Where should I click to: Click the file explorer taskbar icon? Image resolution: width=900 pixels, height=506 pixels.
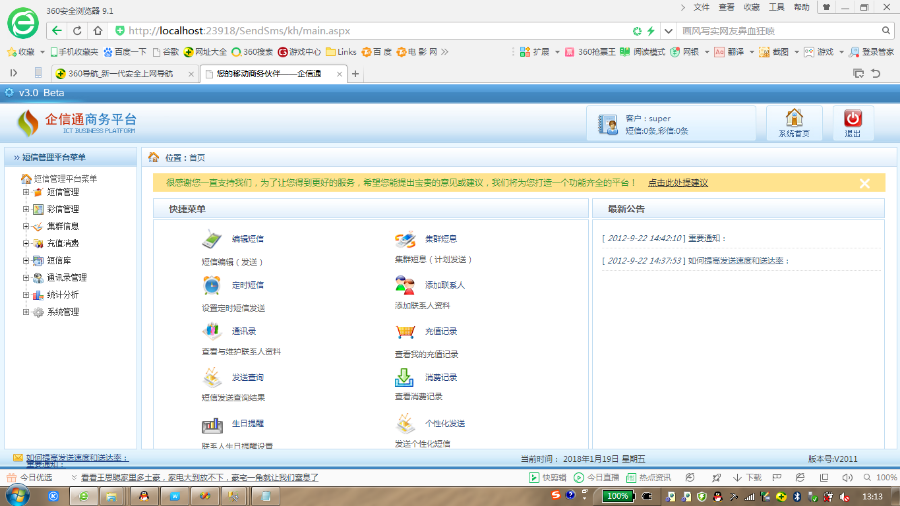point(111,496)
